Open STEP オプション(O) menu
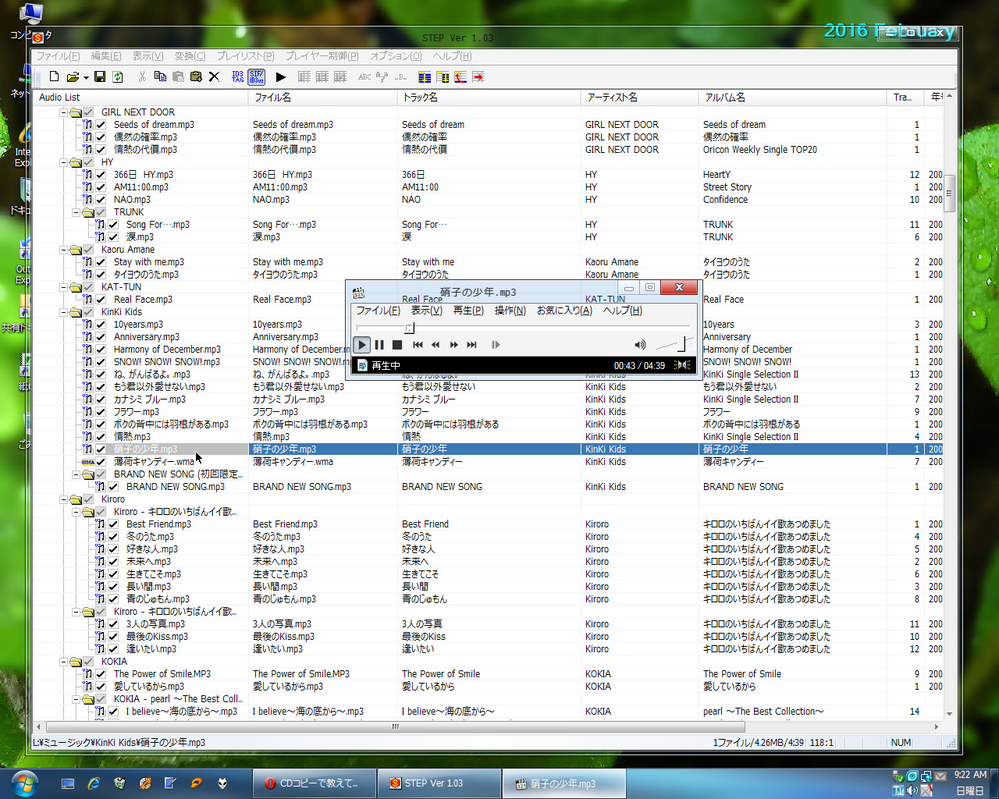 tap(396, 56)
